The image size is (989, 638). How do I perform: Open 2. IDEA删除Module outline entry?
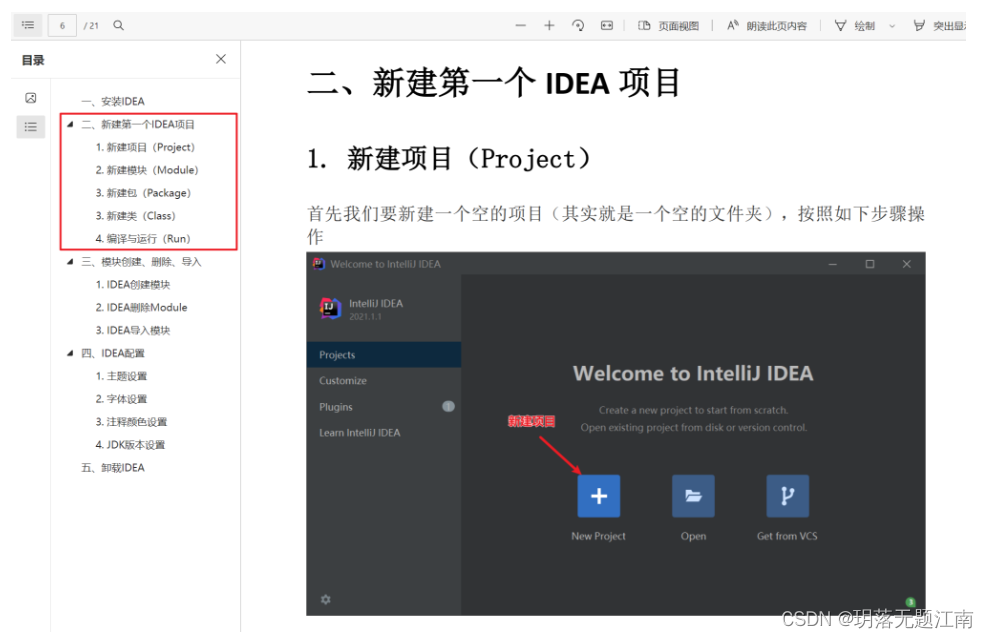click(x=141, y=308)
